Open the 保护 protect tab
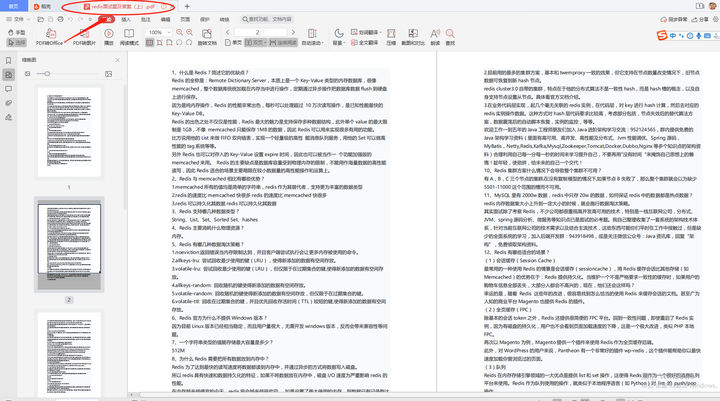This screenshot has width=720, height=401. coord(205,19)
